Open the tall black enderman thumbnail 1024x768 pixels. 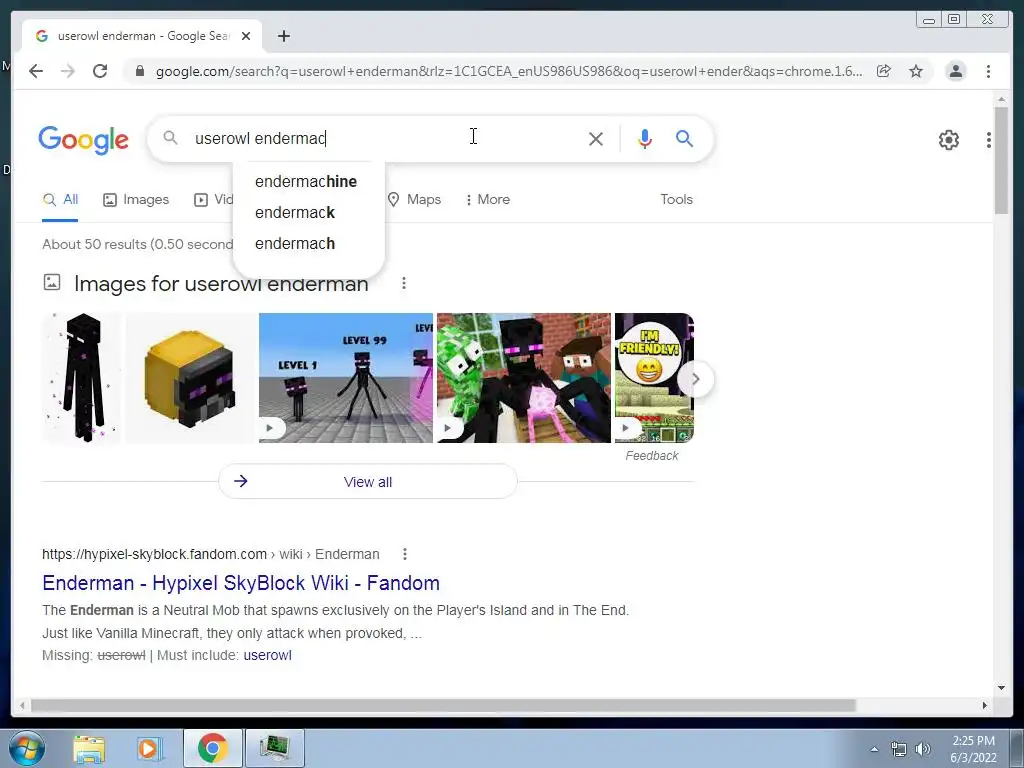pos(82,378)
